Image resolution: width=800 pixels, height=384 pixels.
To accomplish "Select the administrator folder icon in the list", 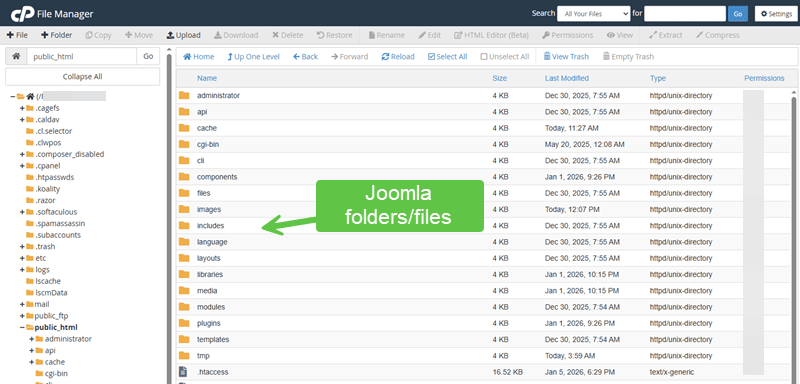I will pyautogui.click(x=184, y=95).
